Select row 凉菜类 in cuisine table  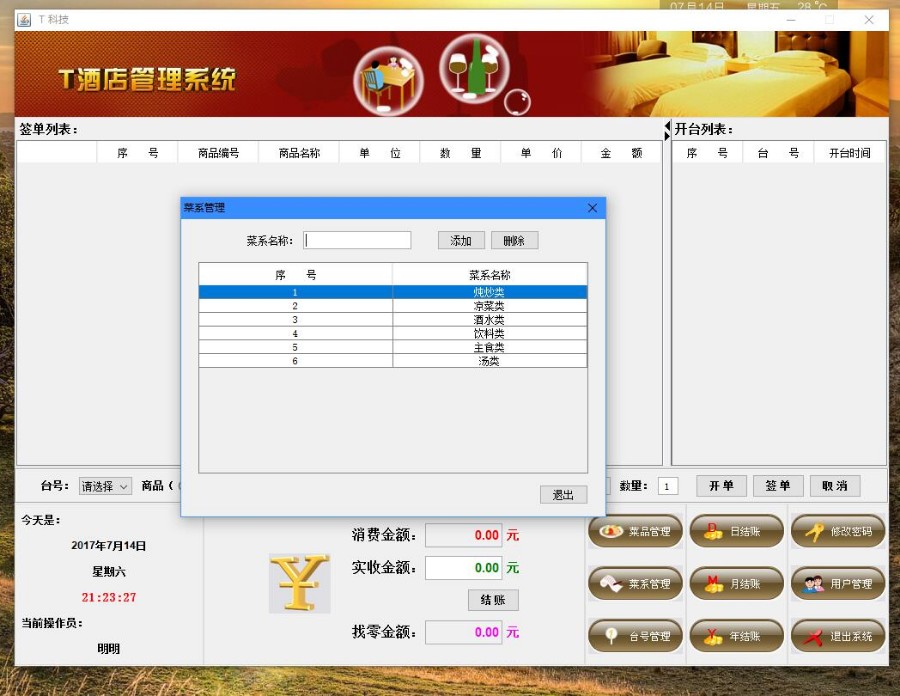tap(393, 306)
